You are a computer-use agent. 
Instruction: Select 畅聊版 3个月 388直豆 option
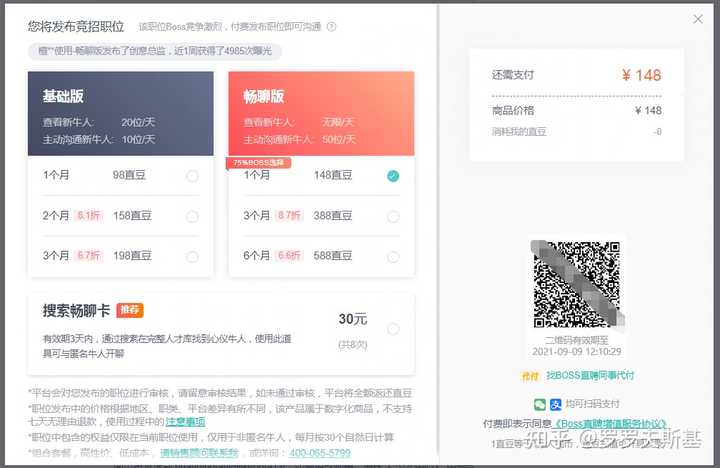click(x=393, y=216)
